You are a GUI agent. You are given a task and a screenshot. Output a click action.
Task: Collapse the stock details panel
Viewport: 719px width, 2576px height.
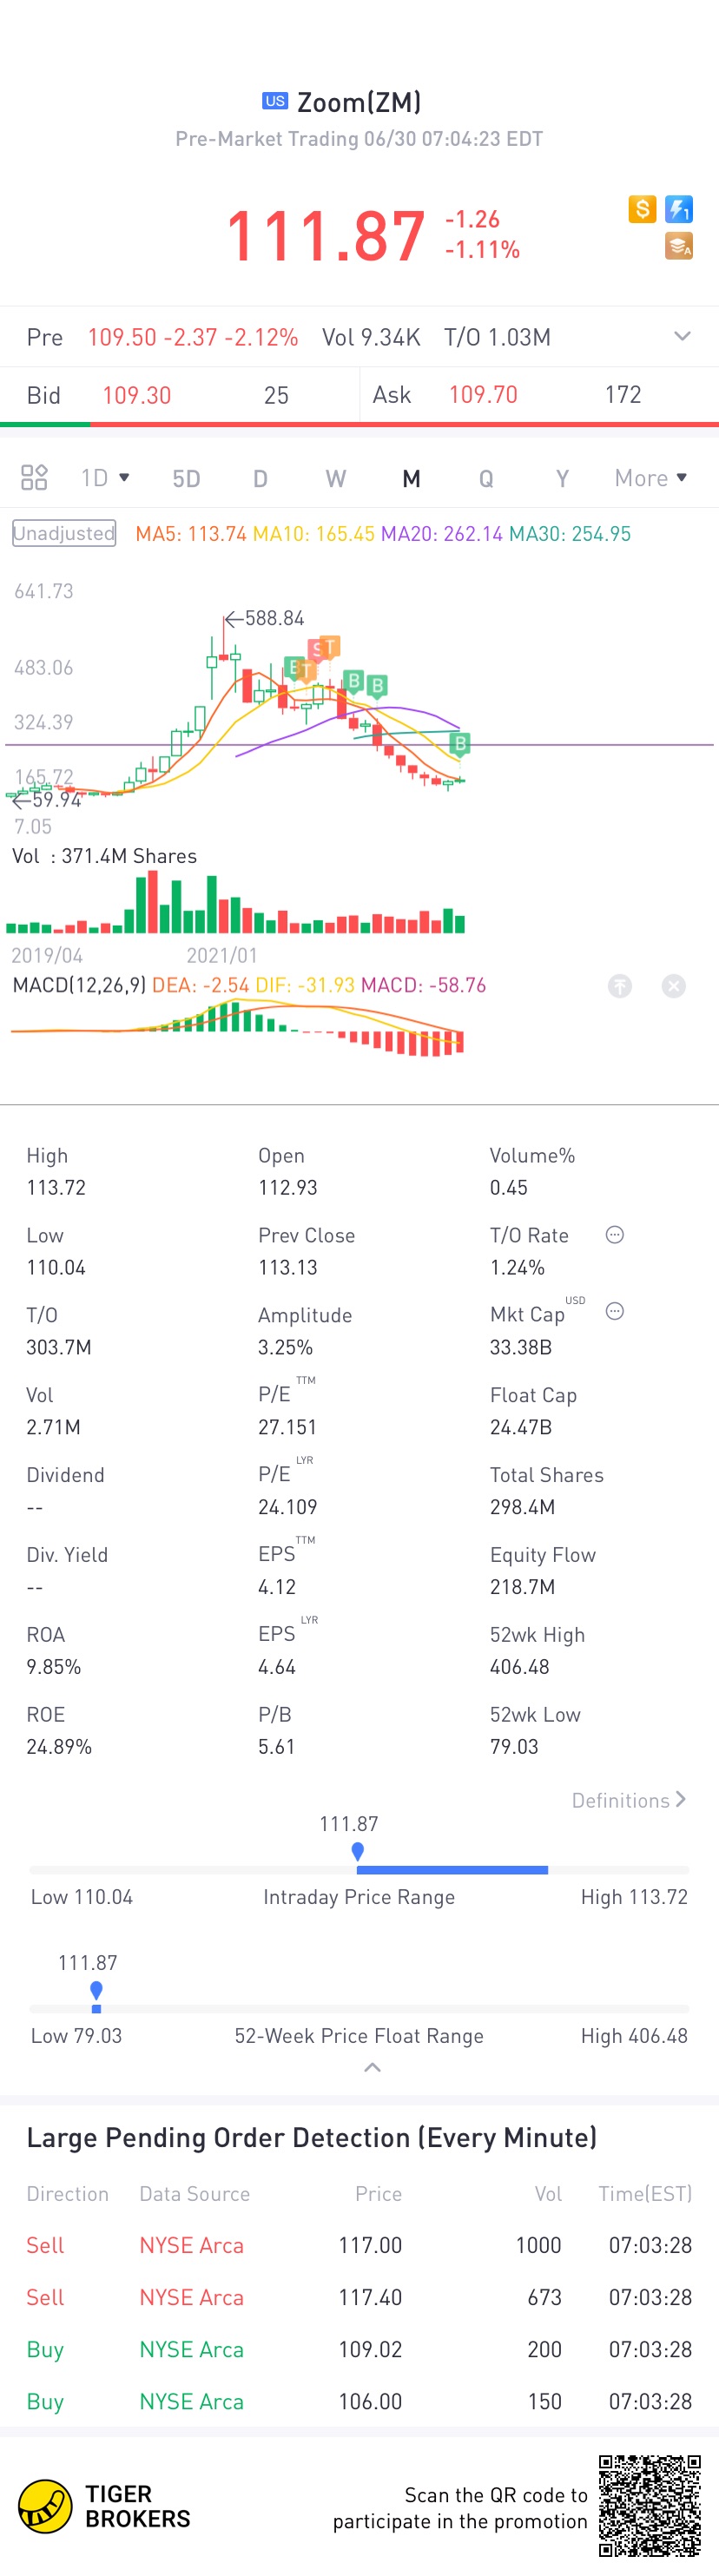[x=372, y=2067]
